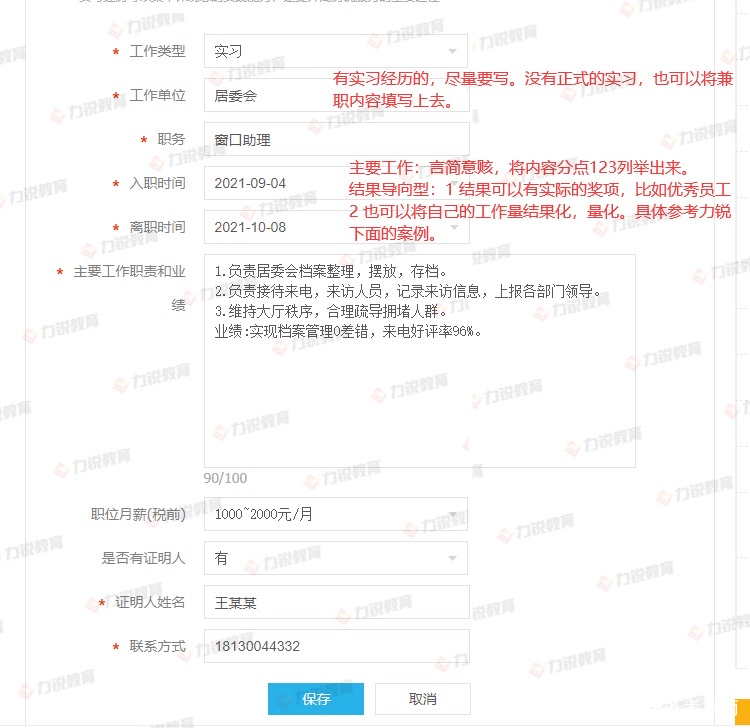The image size is (750, 728).
Task: Click the 联系方式 field with 18130044332
Action: (337, 646)
